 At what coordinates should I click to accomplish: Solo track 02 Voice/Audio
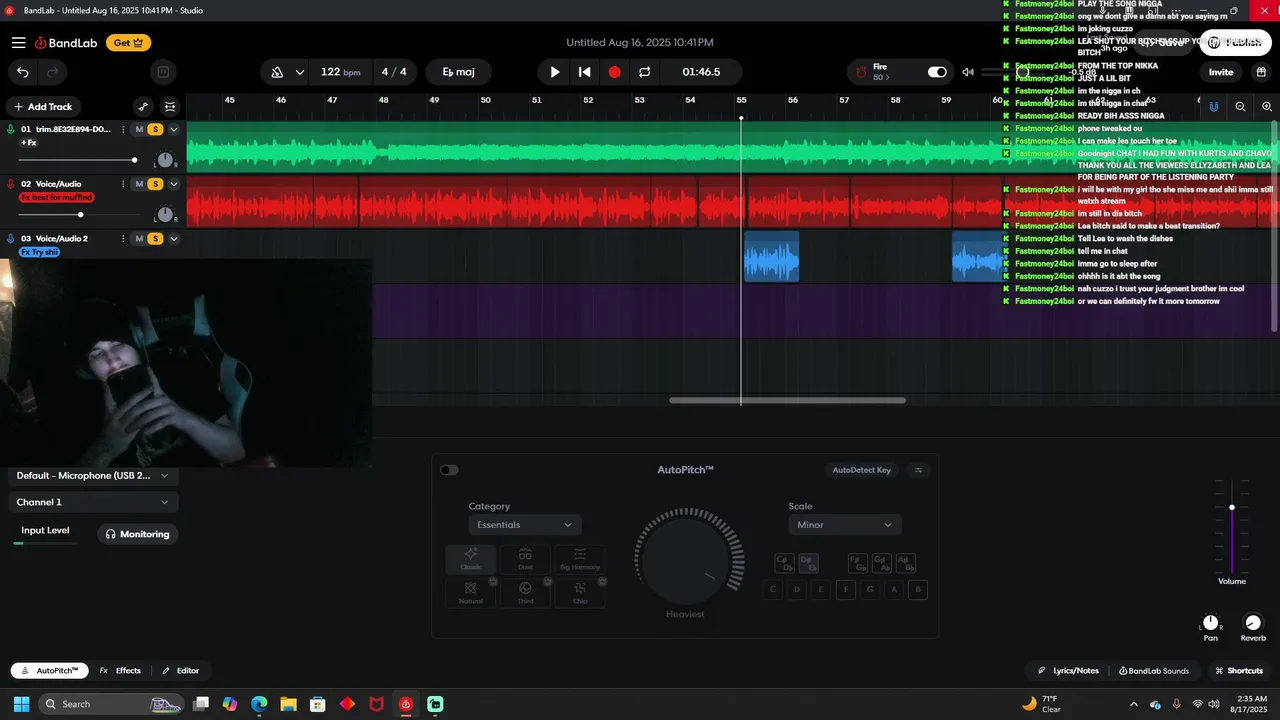tap(155, 184)
